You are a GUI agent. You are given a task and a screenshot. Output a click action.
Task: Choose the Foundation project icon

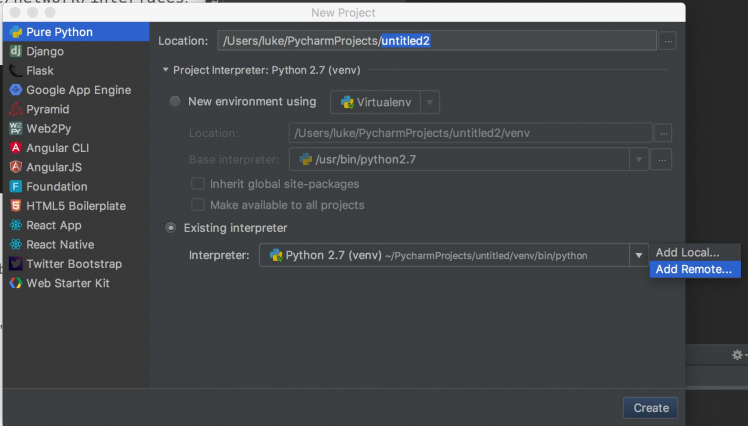16,187
